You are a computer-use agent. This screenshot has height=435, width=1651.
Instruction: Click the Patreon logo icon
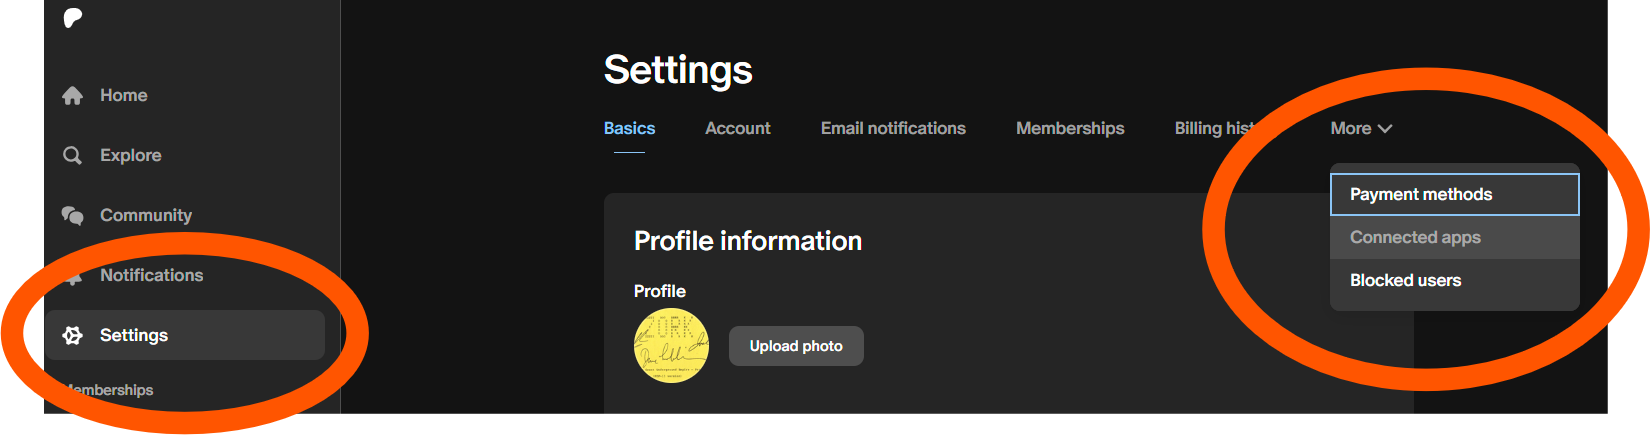click(73, 18)
